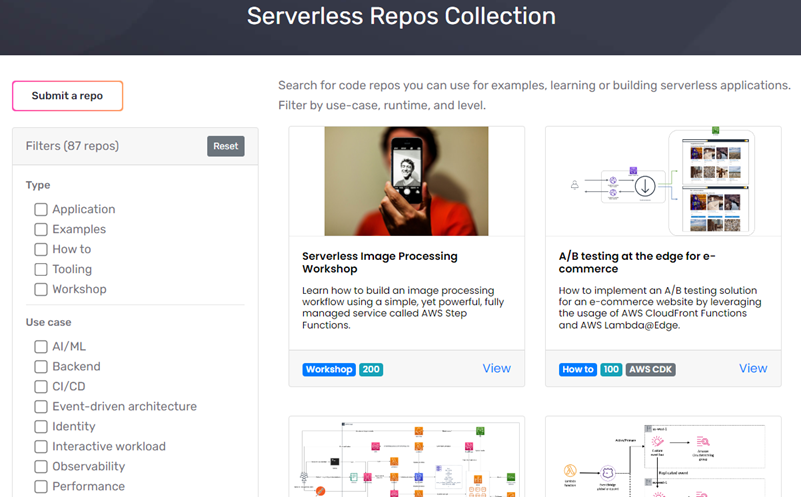The width and height of the screenshot is (801, 497).
Task: Check the Examples type checkbox
Action: point(41,229)
